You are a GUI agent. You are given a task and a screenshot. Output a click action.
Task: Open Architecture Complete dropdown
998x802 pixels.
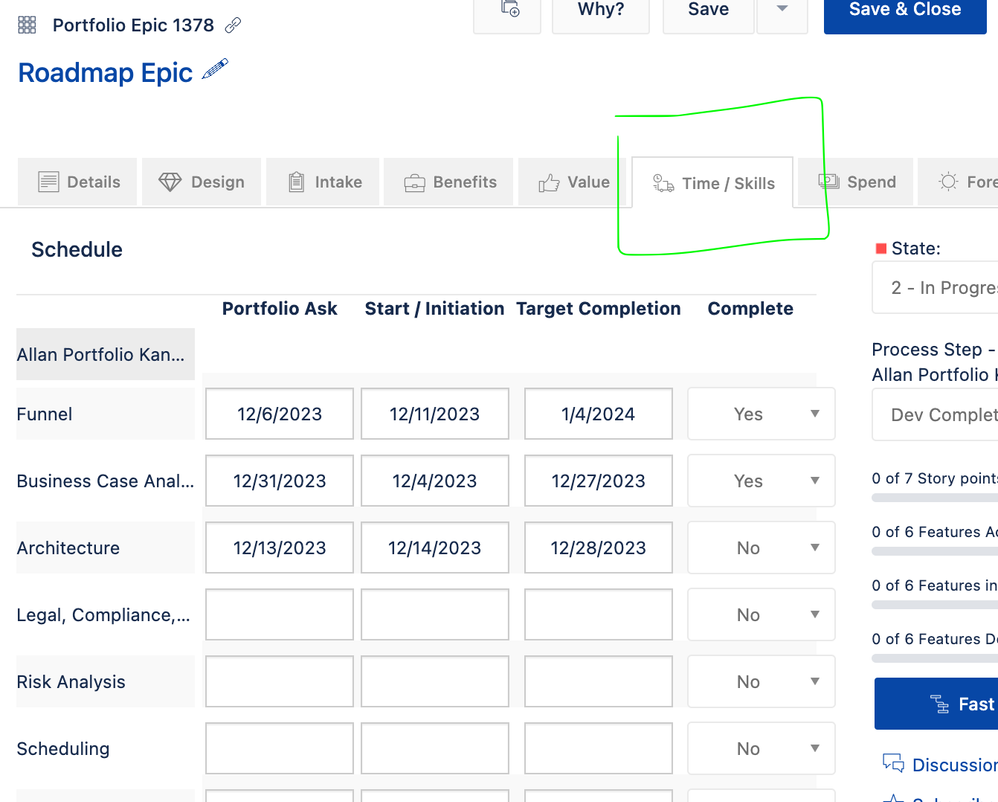[761, 547]
